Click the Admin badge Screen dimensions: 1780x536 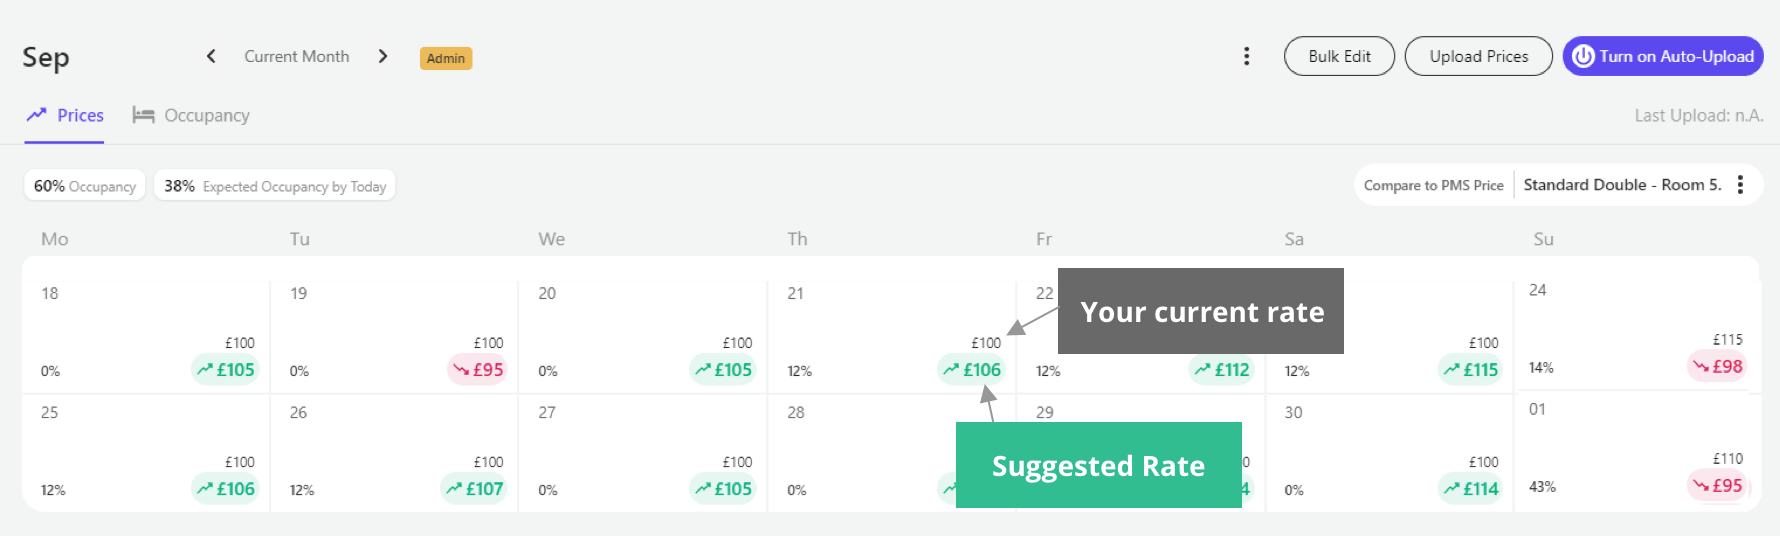coord(446,58)
